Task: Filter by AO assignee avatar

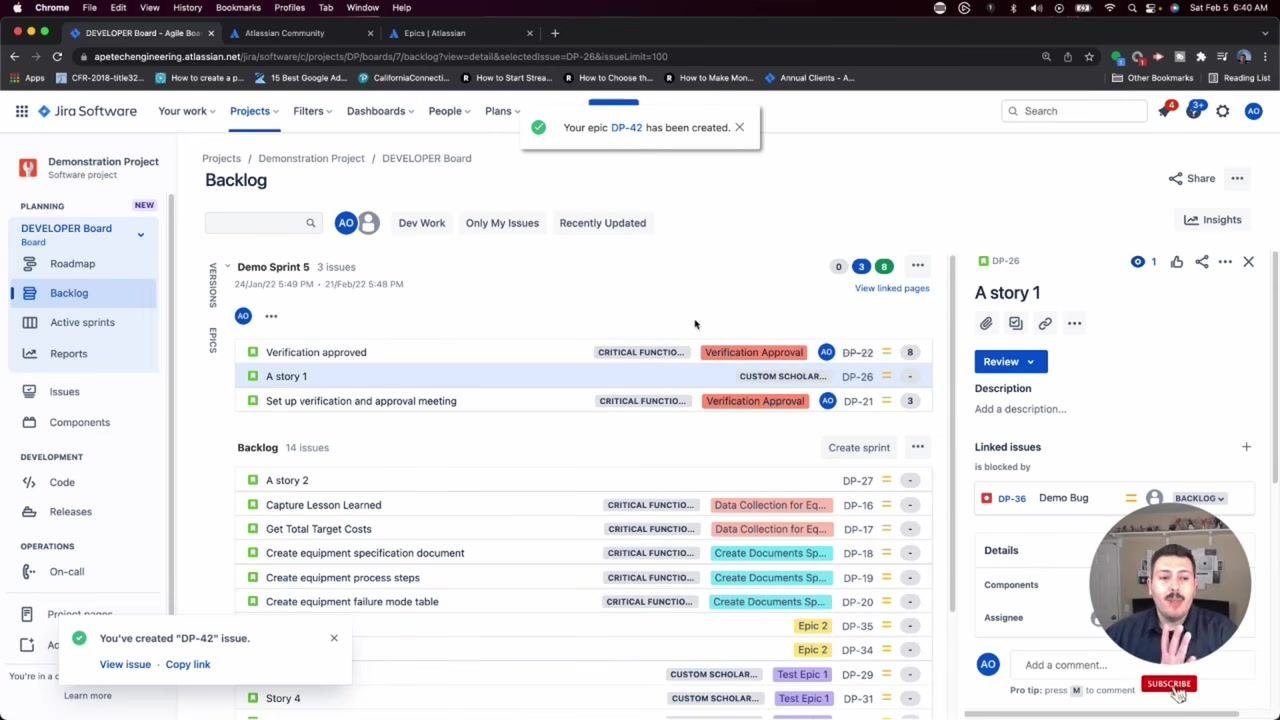Action: coord(345,223)
